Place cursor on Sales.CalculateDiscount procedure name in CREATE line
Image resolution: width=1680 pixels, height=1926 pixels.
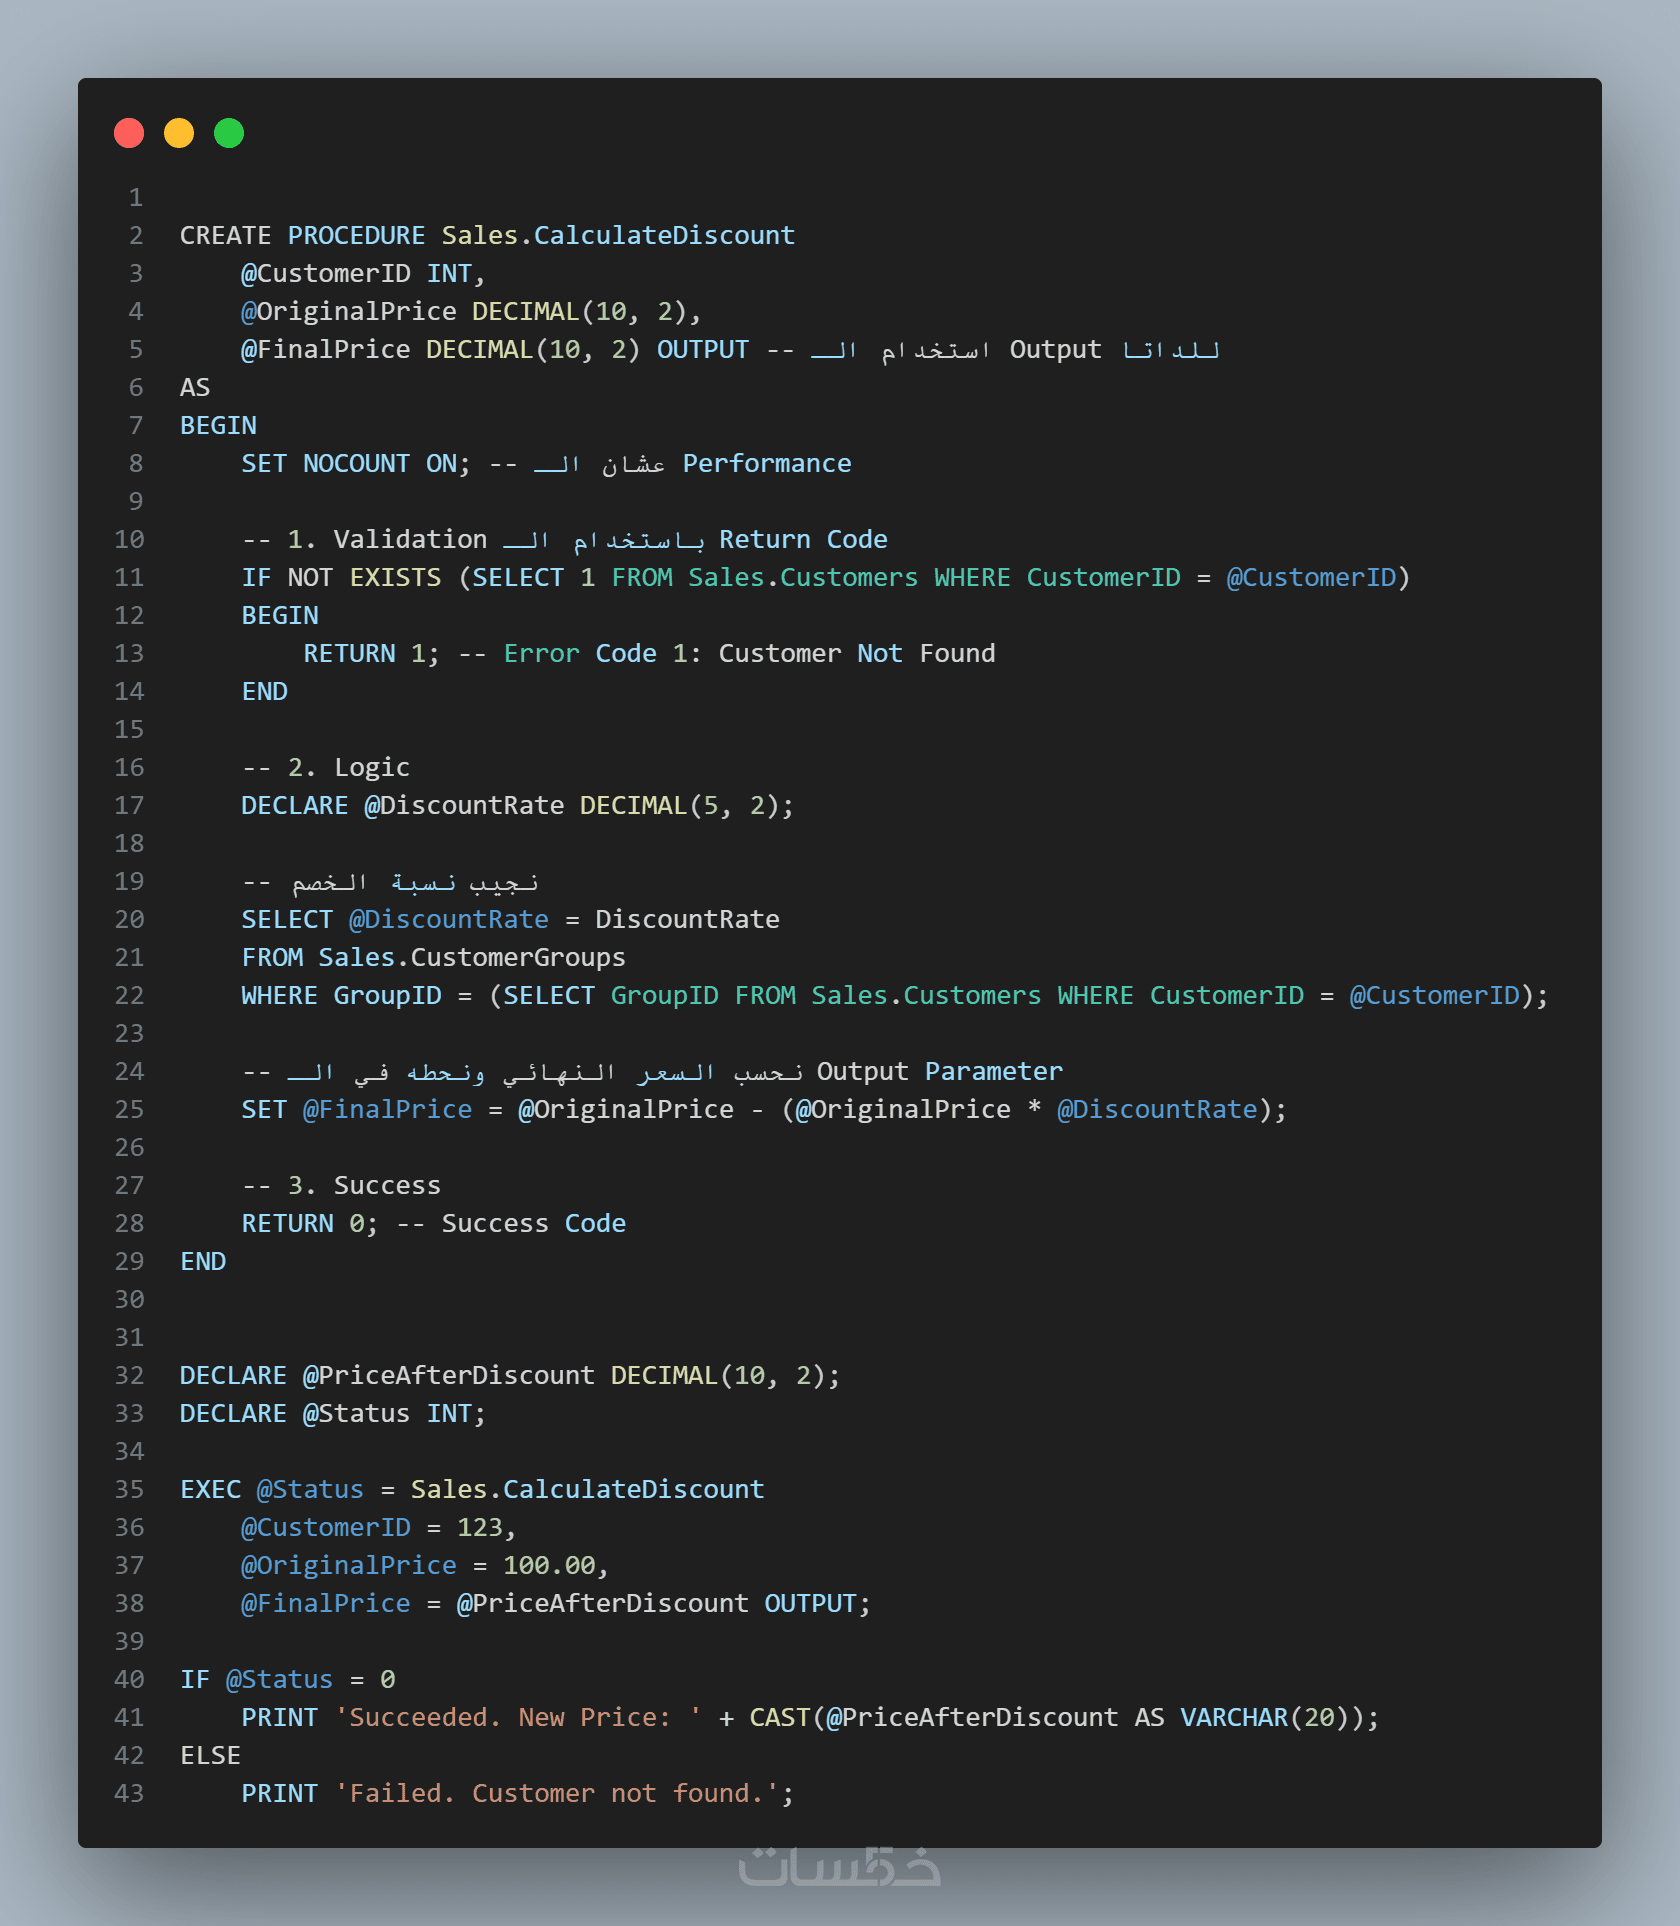click(618, 236)
